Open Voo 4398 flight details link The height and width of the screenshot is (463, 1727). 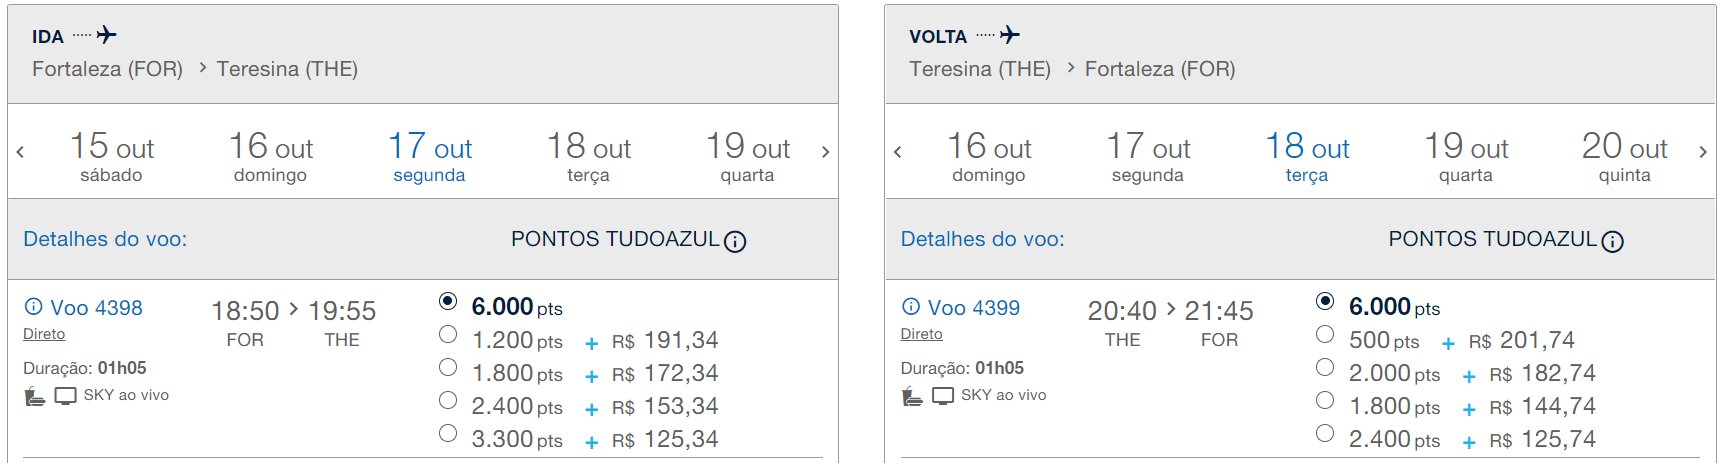[x=96, y=308]
